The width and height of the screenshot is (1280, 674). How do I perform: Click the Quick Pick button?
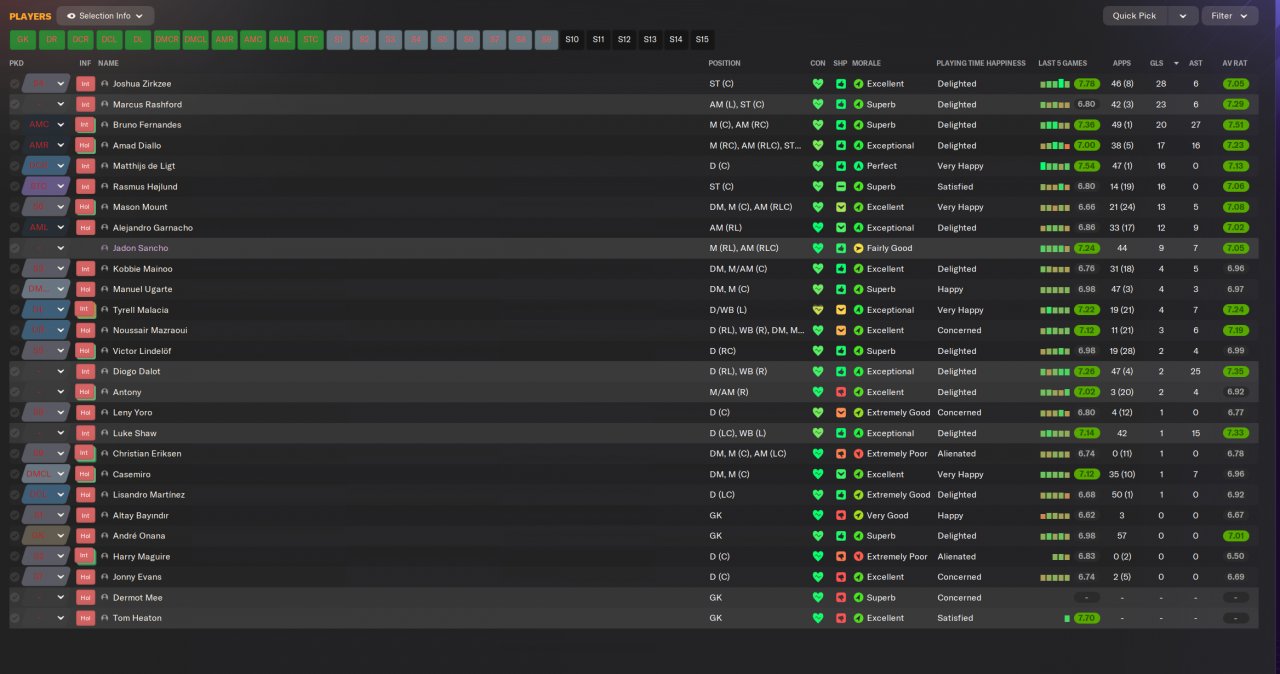tap(1137, 16)
